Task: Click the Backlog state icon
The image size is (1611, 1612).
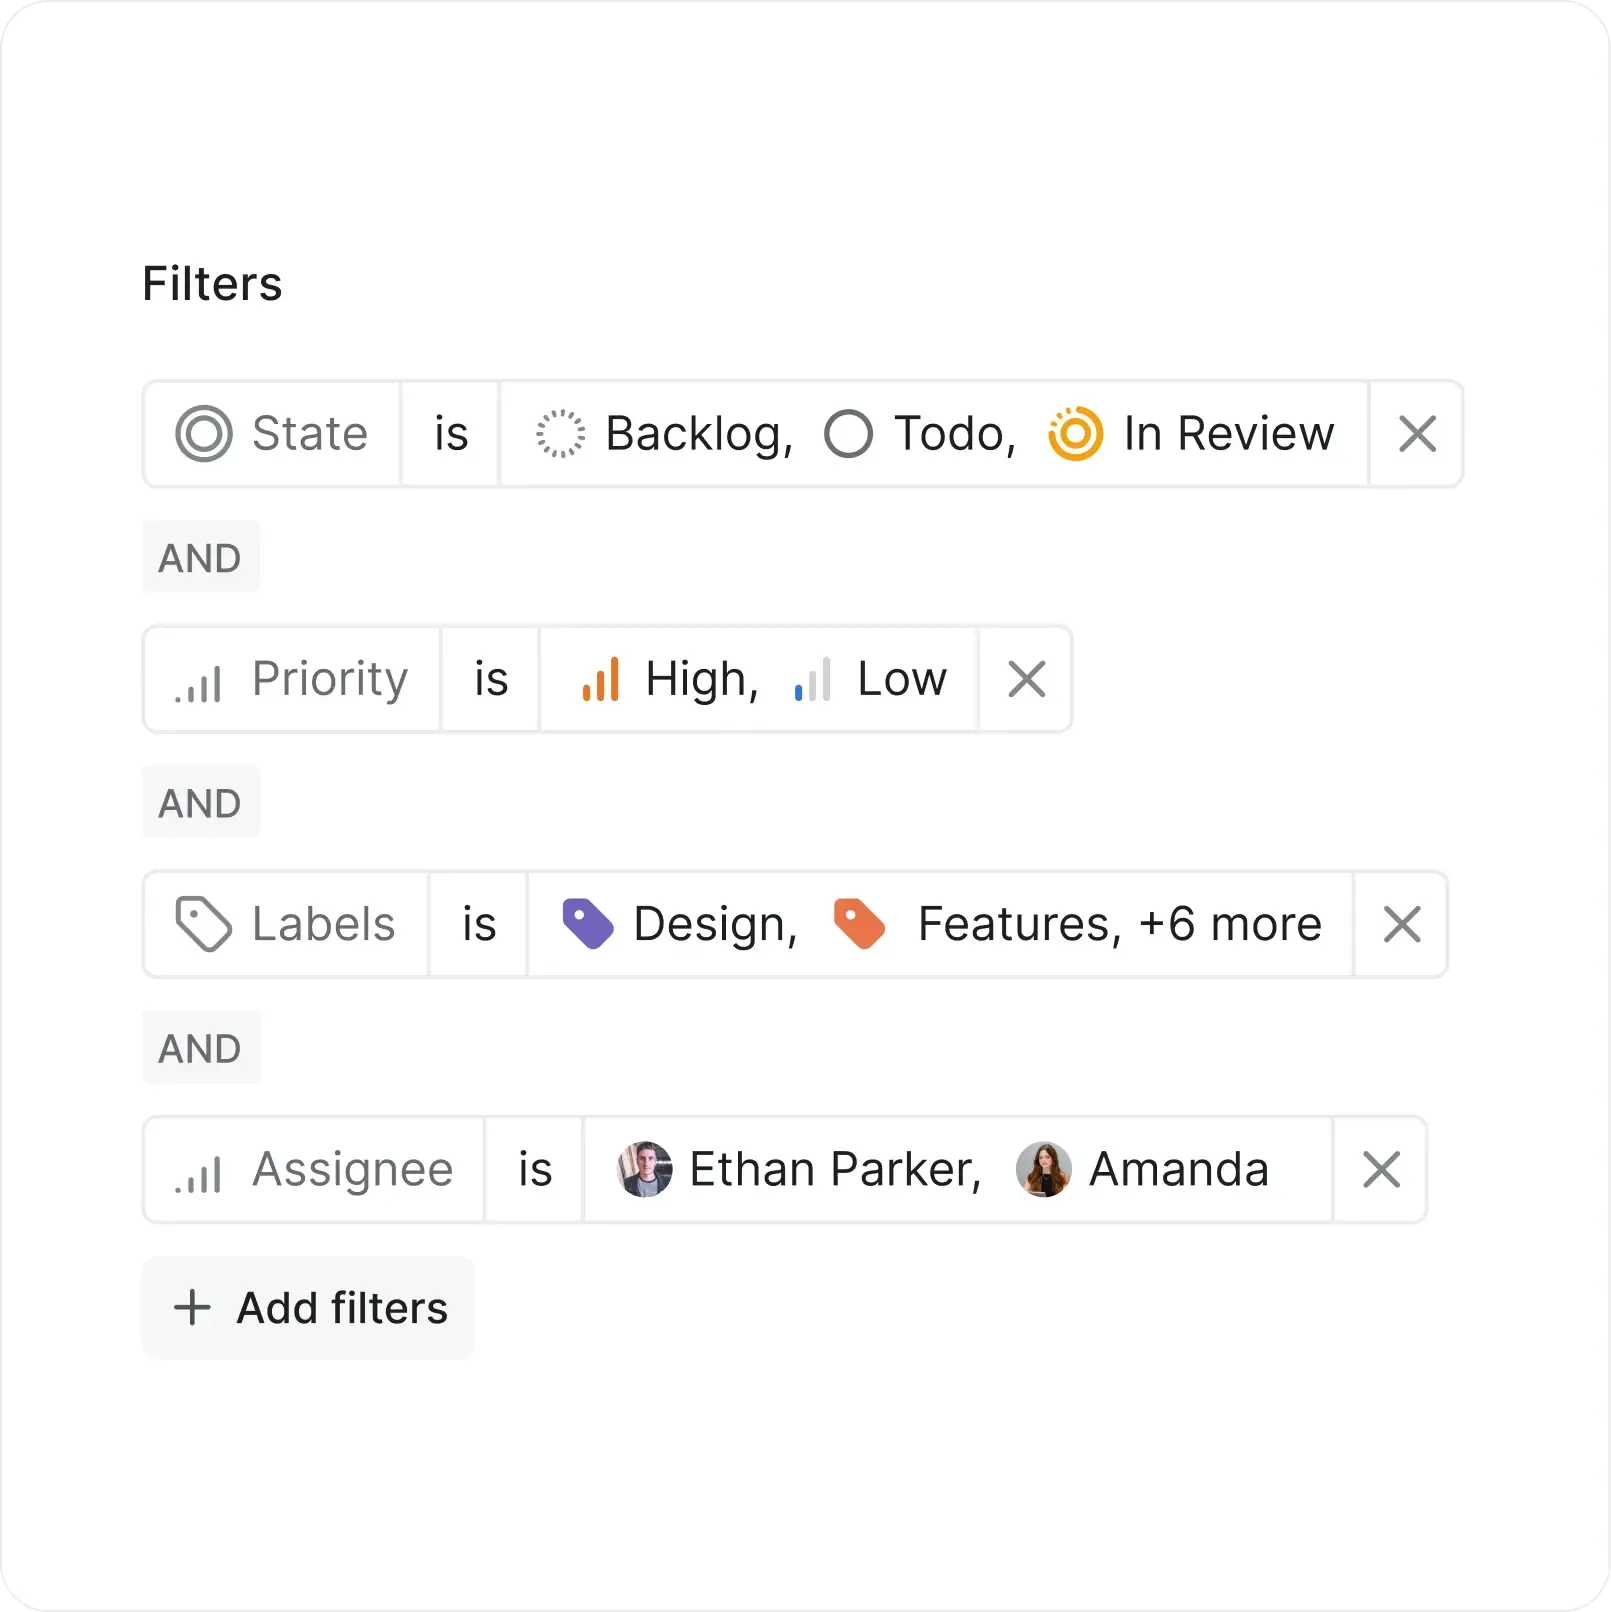Action: (x=561, y=434)
